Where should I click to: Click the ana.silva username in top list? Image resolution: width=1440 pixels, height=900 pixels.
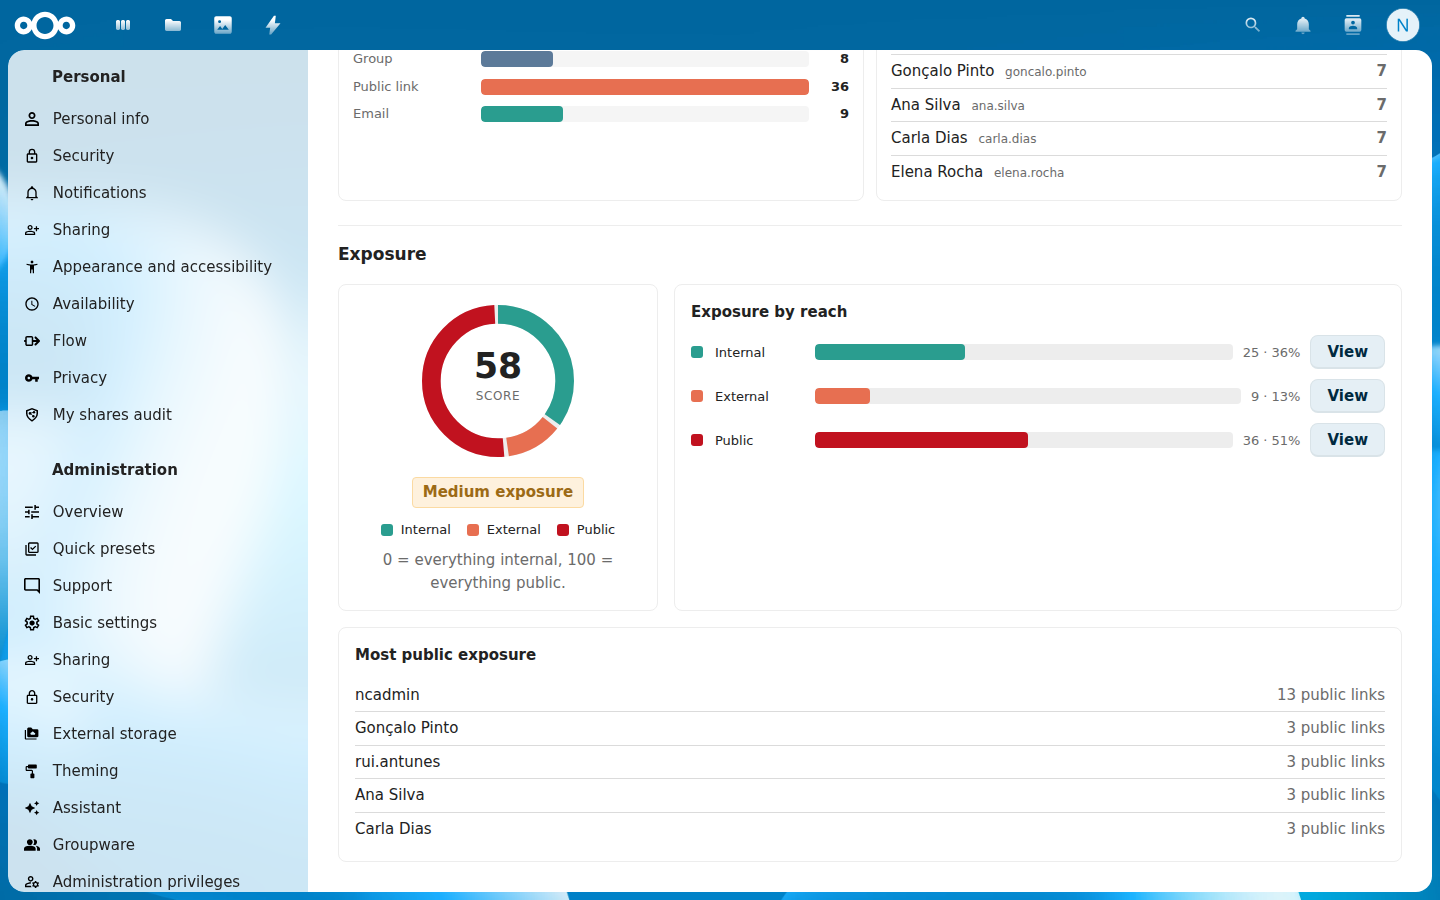coord(998,106)
